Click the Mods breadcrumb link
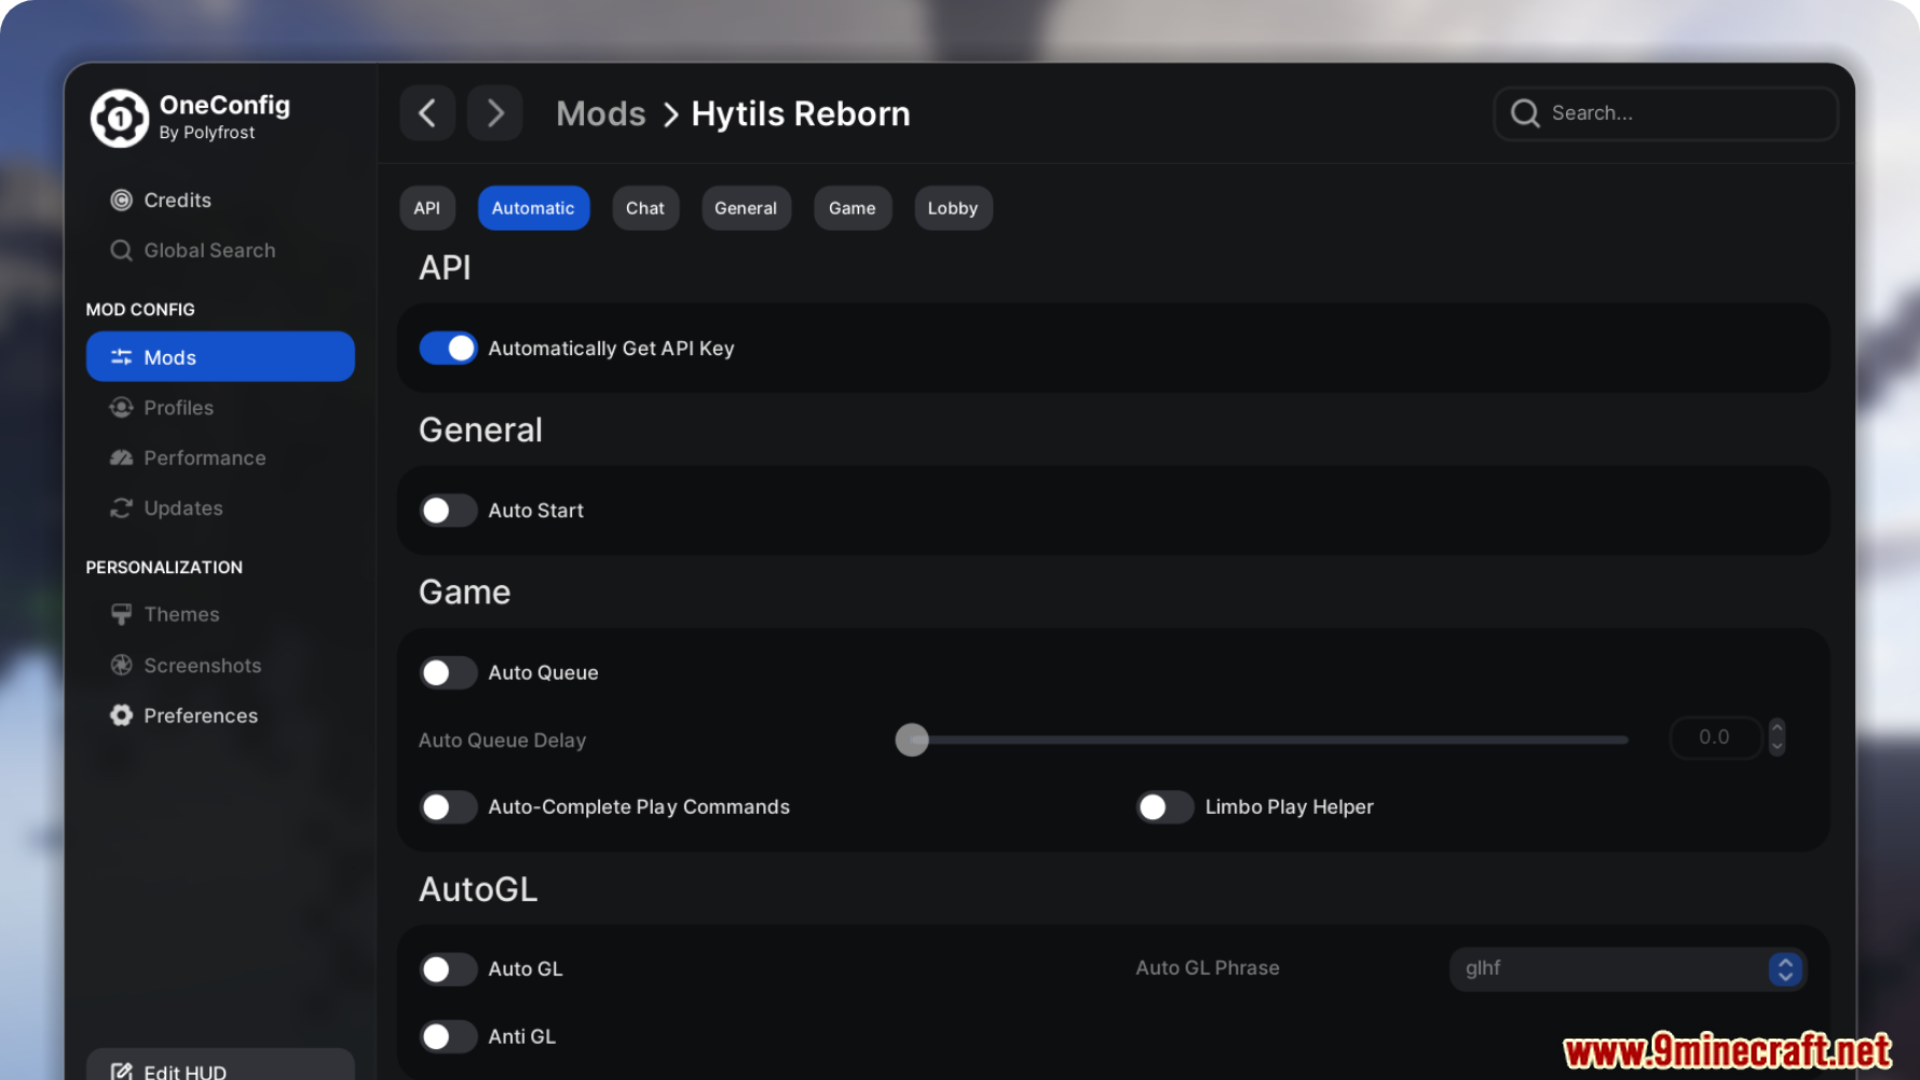This screenshot has width=1920, height=1080. point(601,114)
